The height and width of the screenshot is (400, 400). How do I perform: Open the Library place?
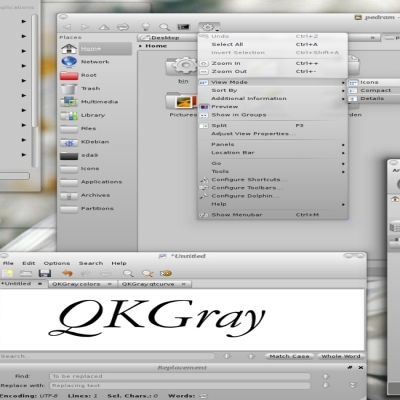pyautogui.click(x=97, y=115)
